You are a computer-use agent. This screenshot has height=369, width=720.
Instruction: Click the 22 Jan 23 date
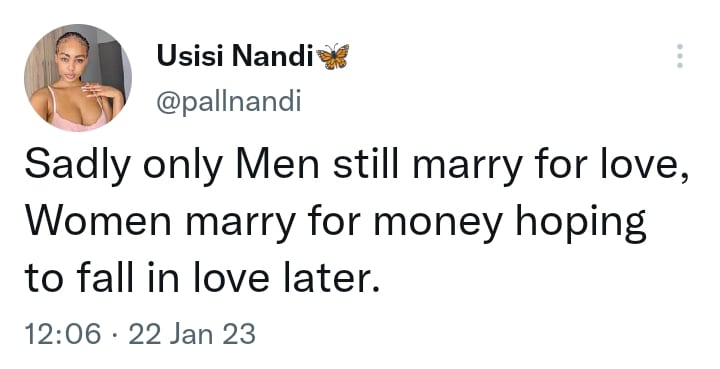(192, 334)
